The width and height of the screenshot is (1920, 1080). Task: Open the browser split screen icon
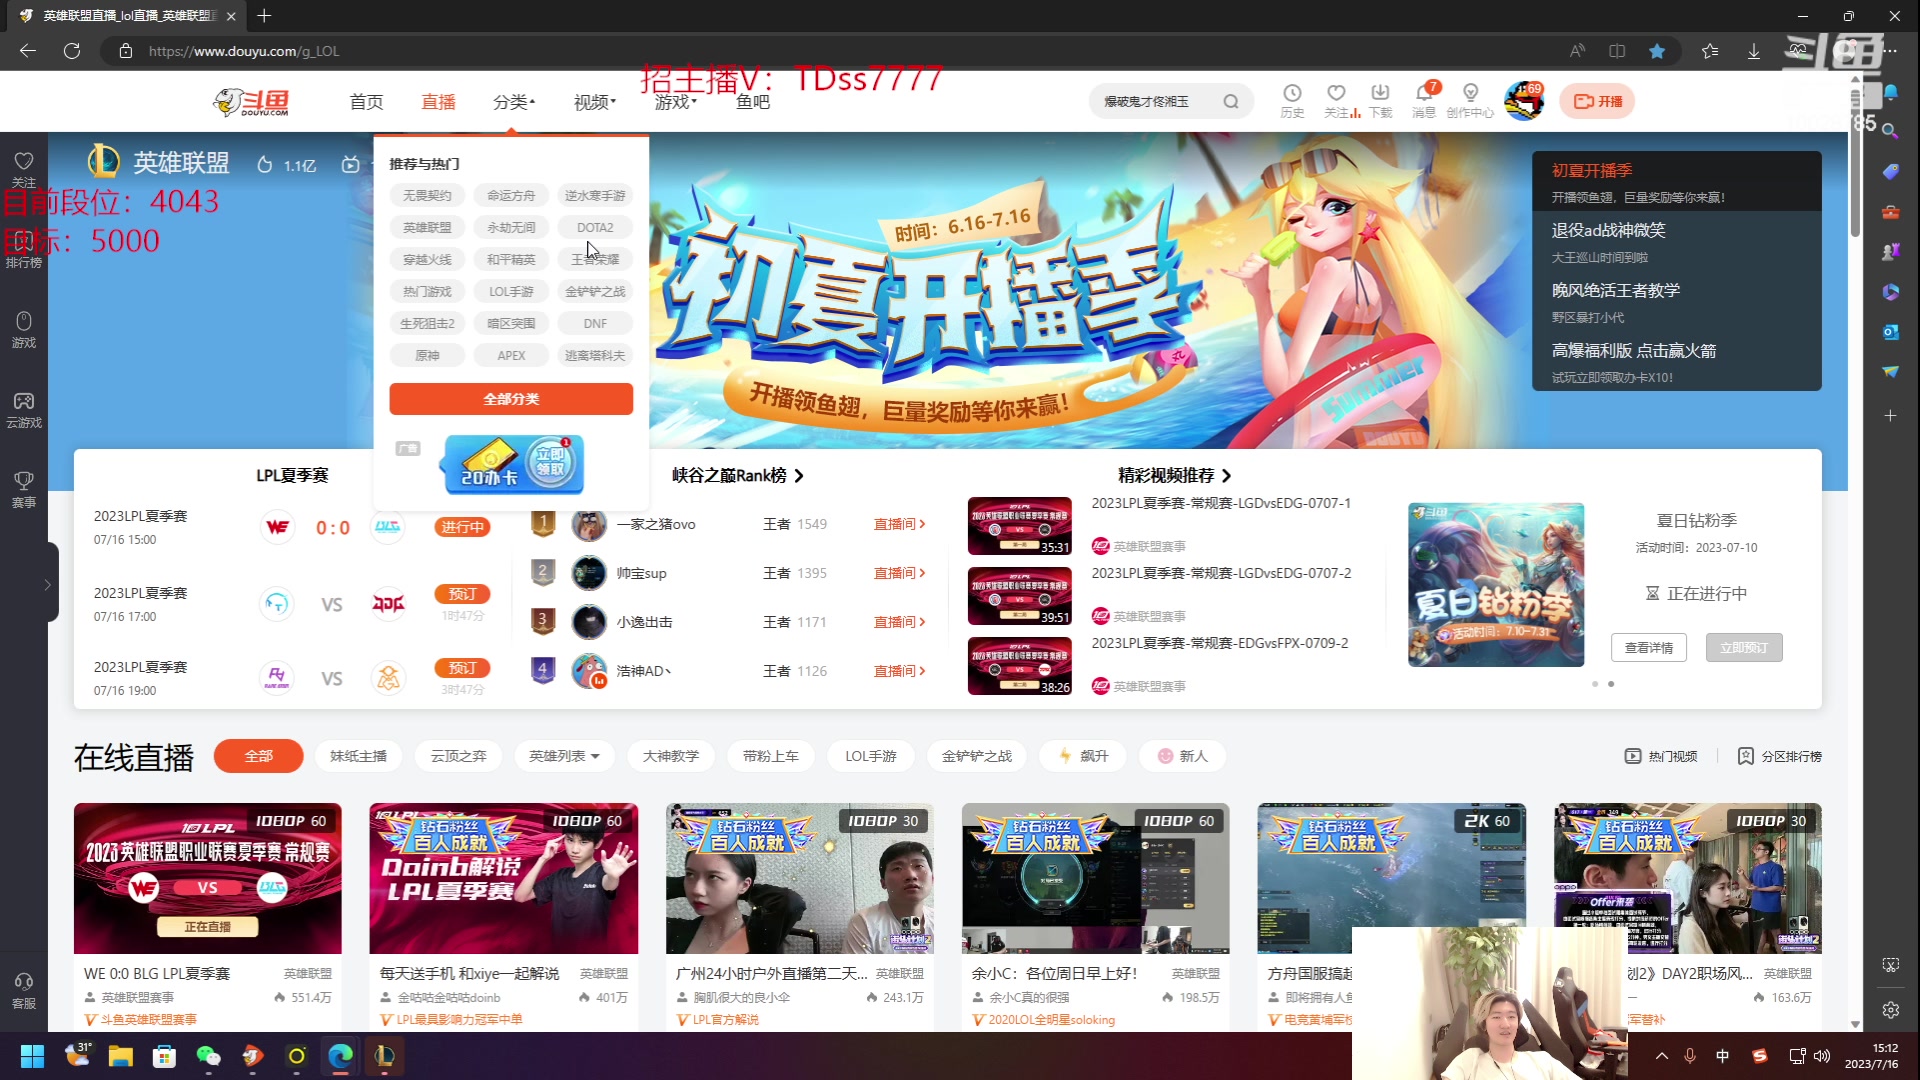tap(1617, 51)
